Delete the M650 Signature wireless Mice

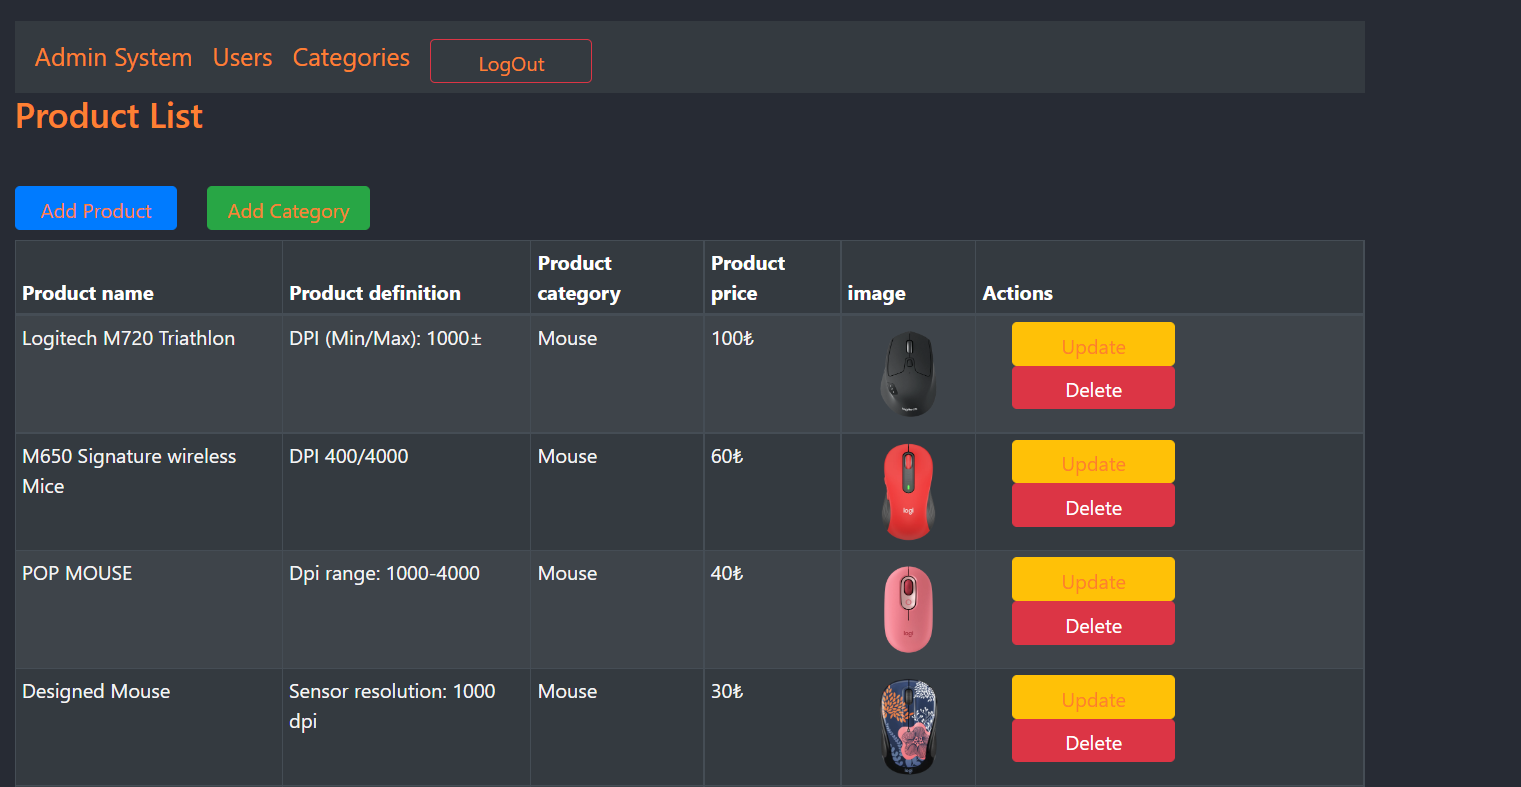(1093, 507)
